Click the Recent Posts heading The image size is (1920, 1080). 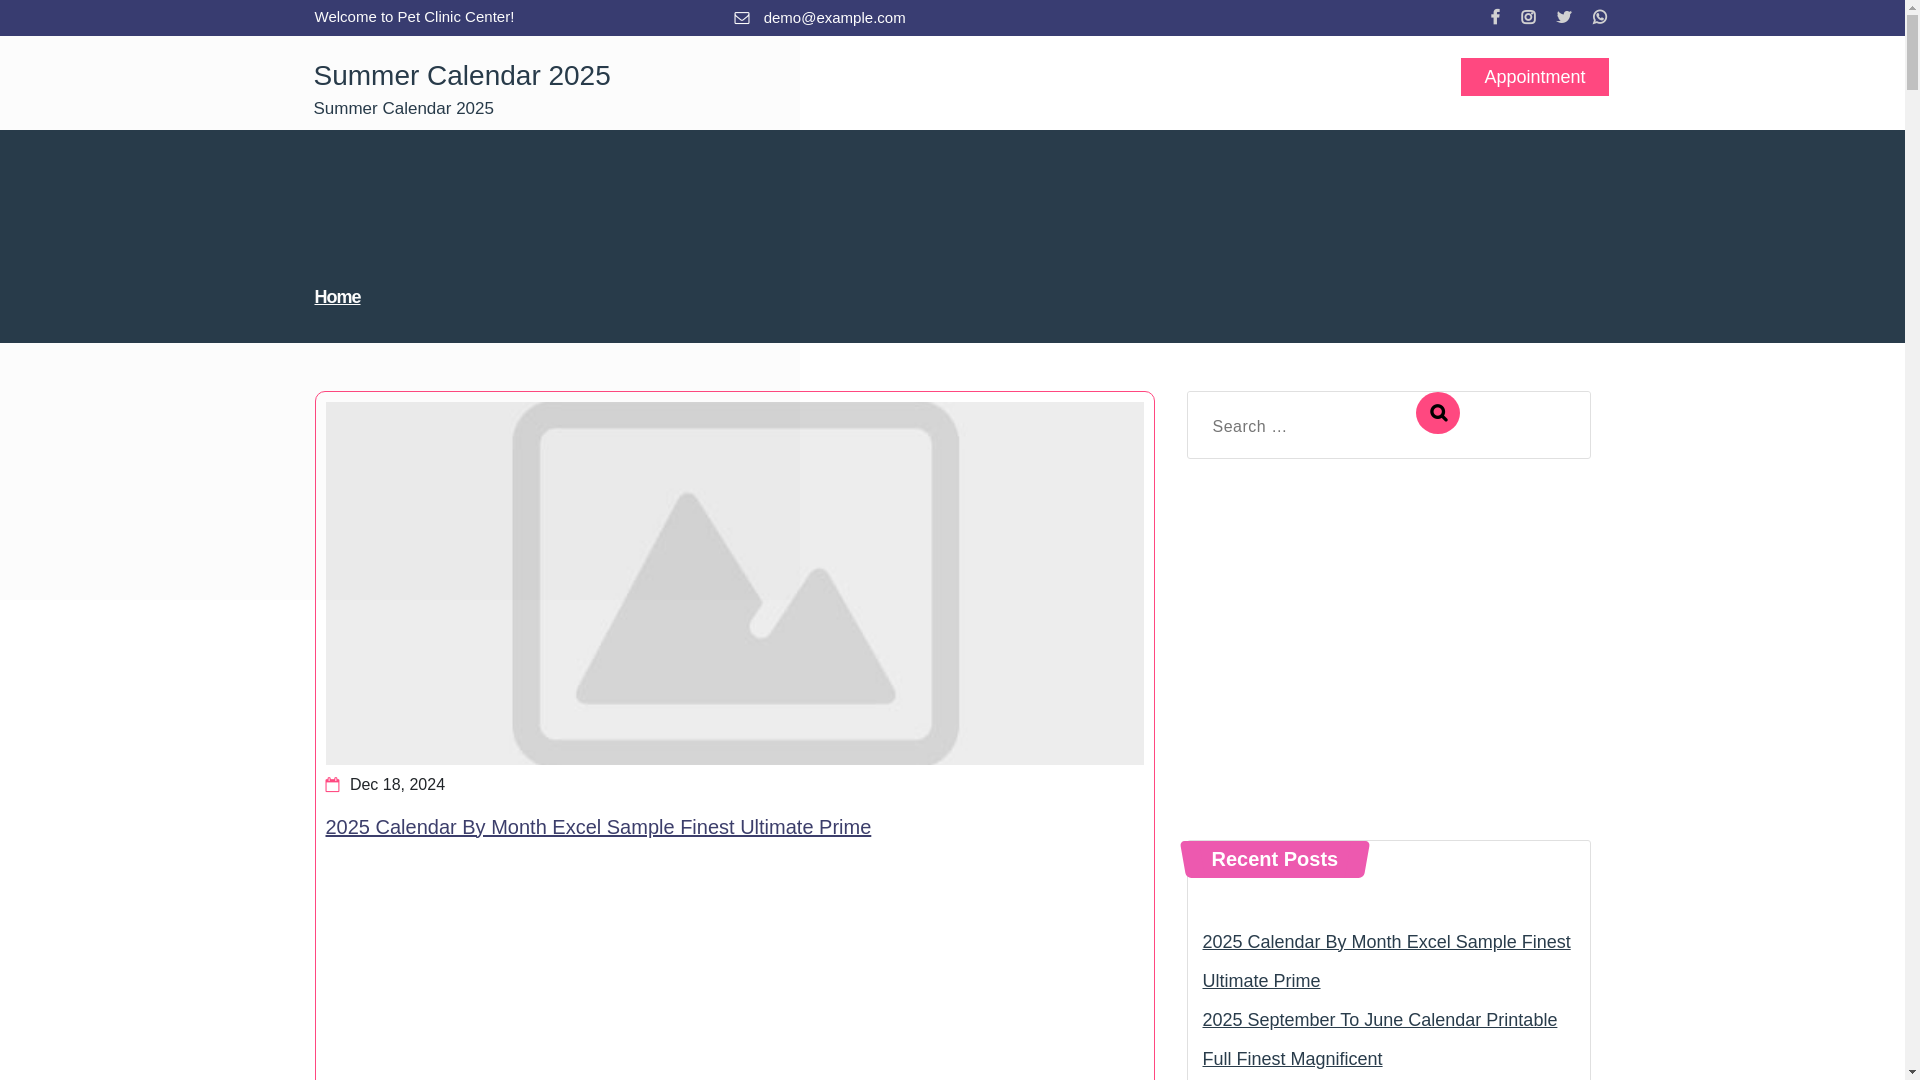coord(1274,859)
